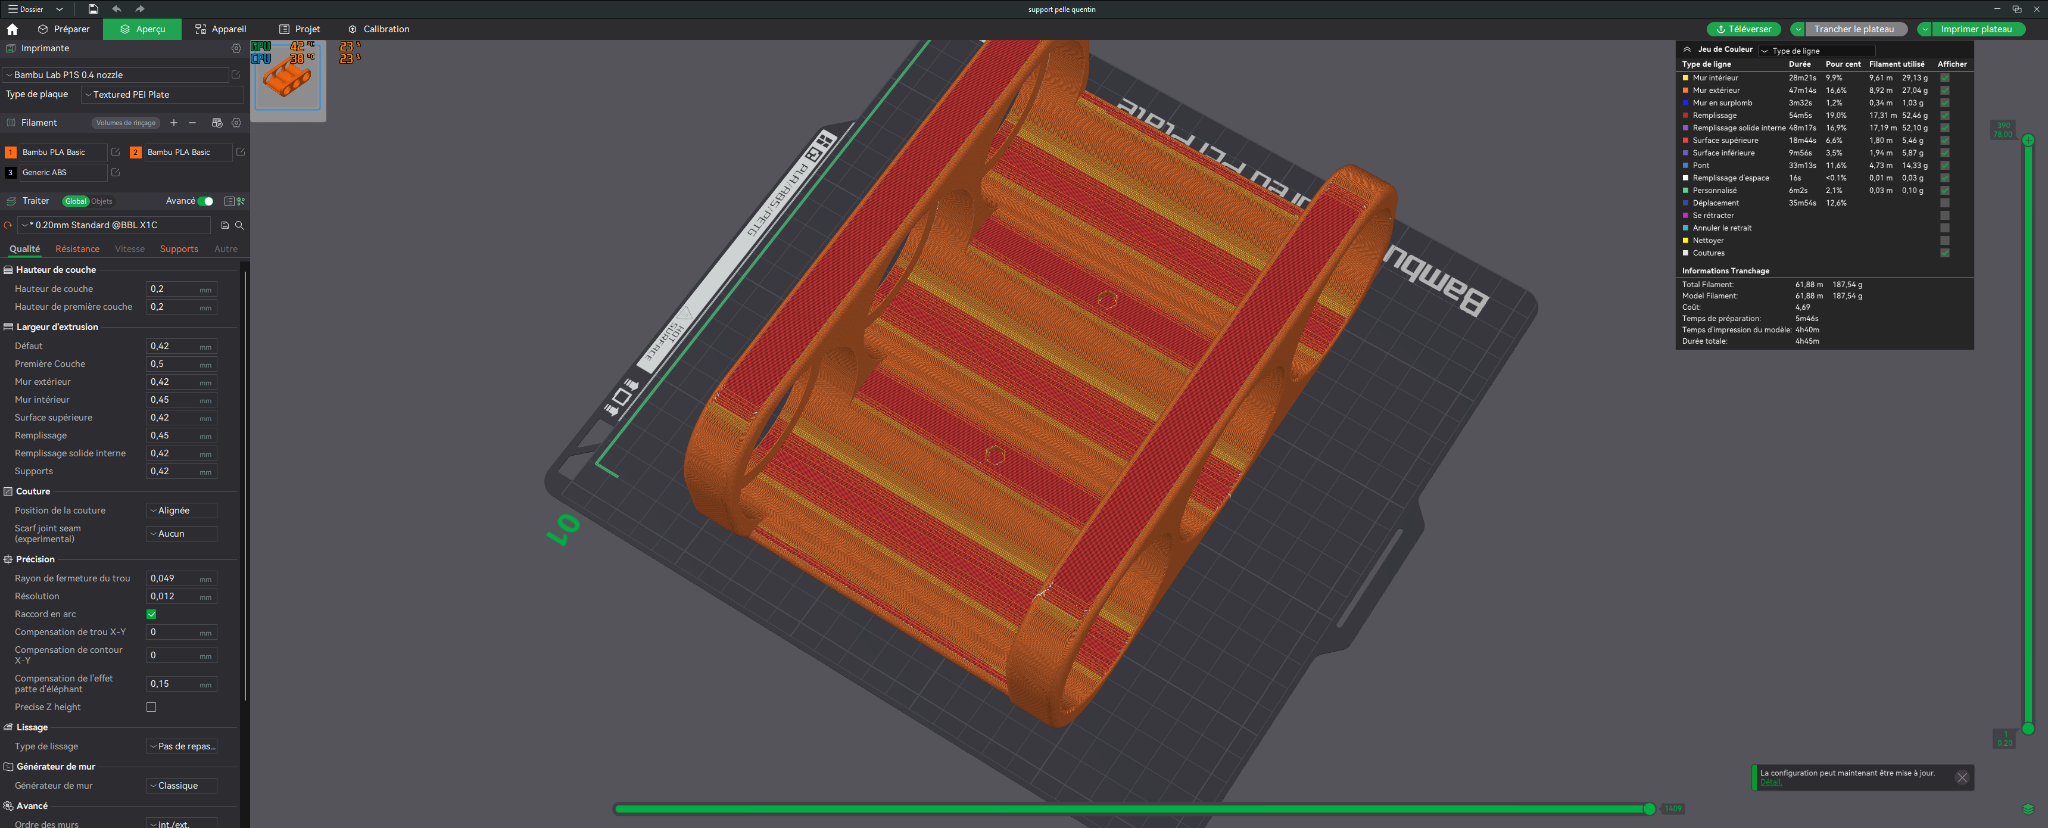Edit the Generic ABS filament preset

tap(115, 172)
